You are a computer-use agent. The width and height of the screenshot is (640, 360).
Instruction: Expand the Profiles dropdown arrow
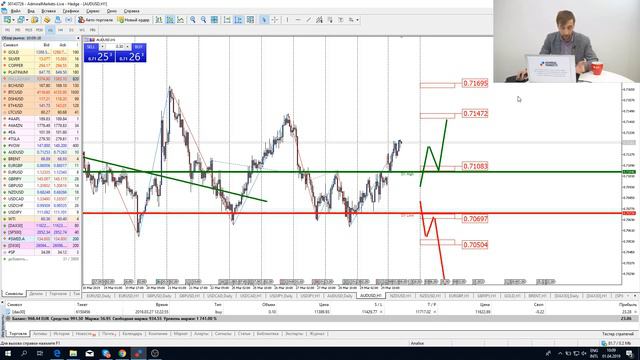tap(27, 20)
